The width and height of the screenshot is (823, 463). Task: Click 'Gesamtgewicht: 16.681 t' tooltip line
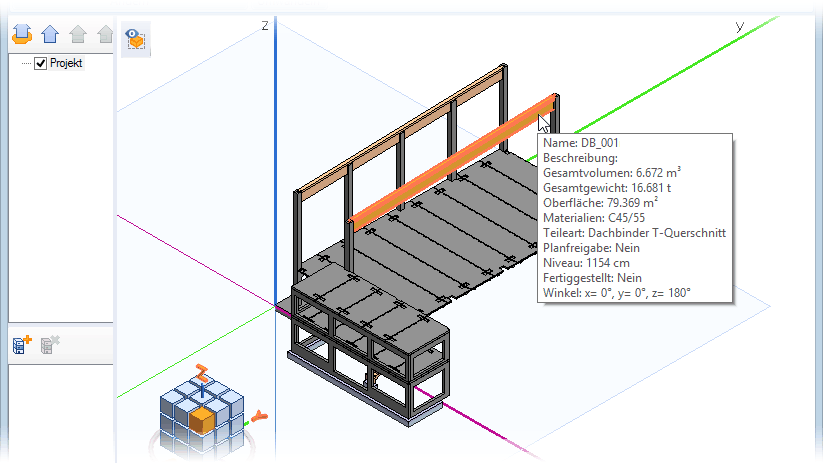pyautogui.click(x=607, y=188)
